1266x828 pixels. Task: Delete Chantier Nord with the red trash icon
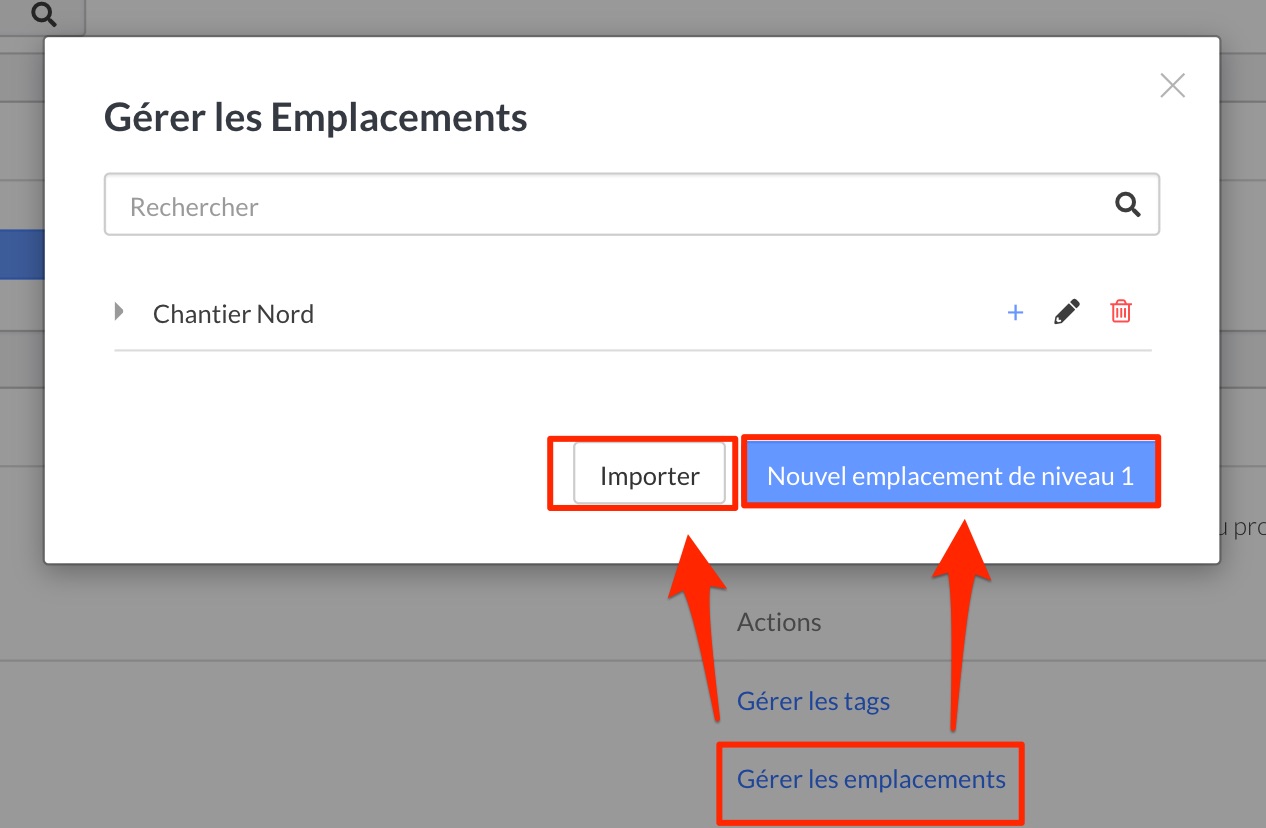(1121, 312)
